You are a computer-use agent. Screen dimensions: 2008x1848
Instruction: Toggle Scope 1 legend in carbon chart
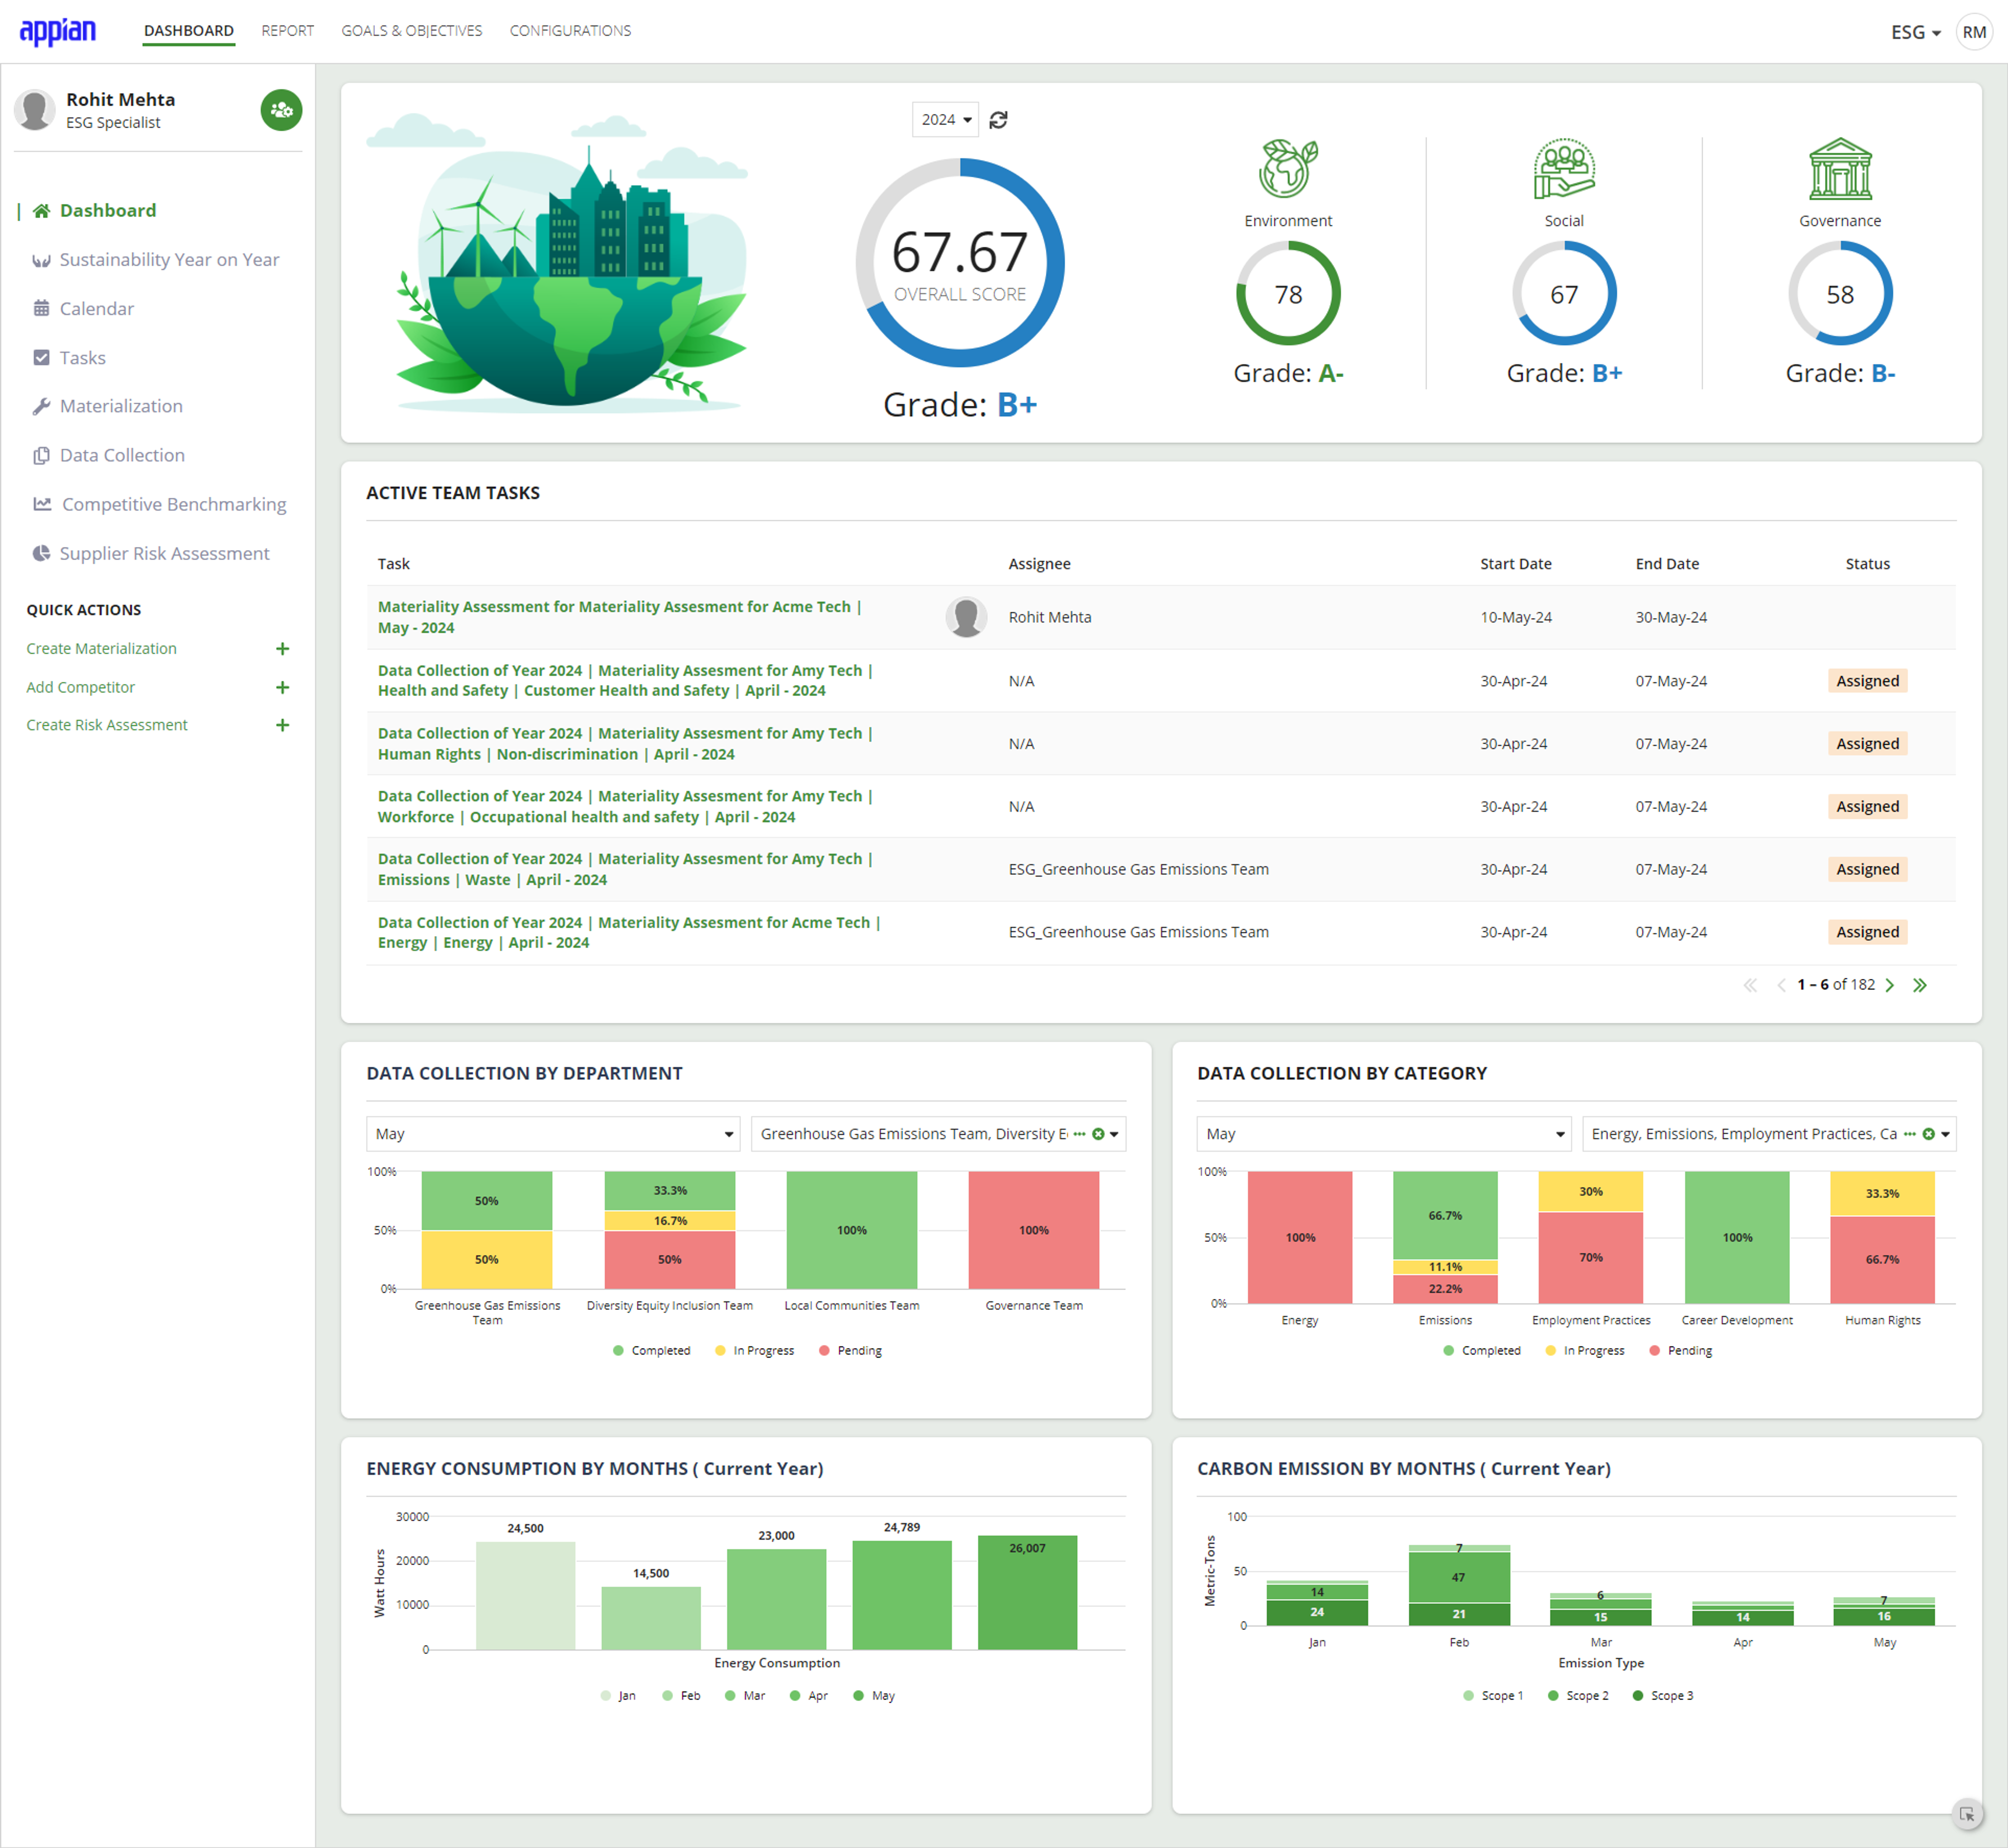click(1493, 1696)
